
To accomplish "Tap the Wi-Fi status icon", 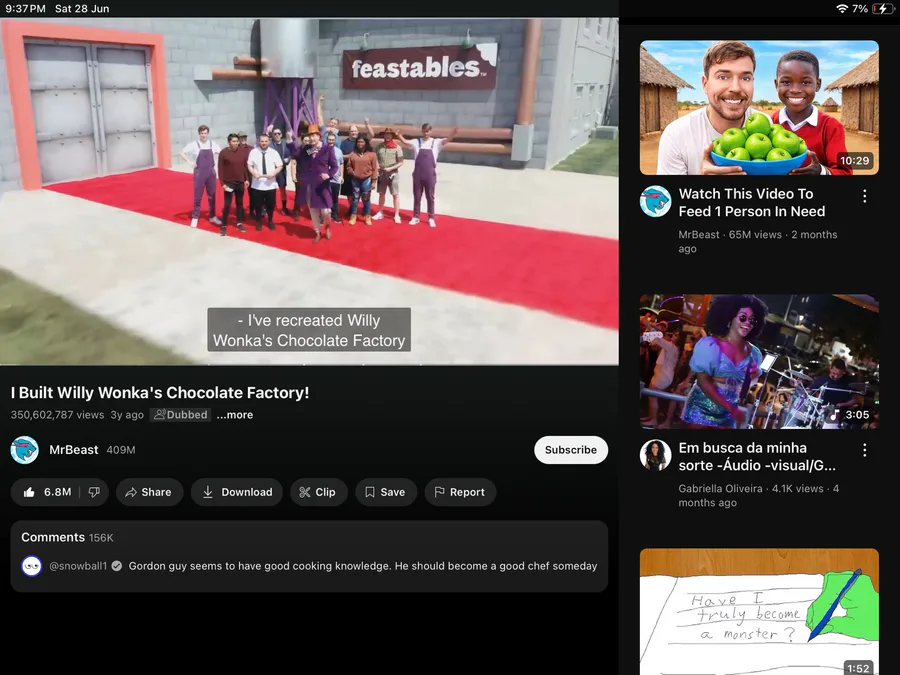I will (x=841, y=9).
